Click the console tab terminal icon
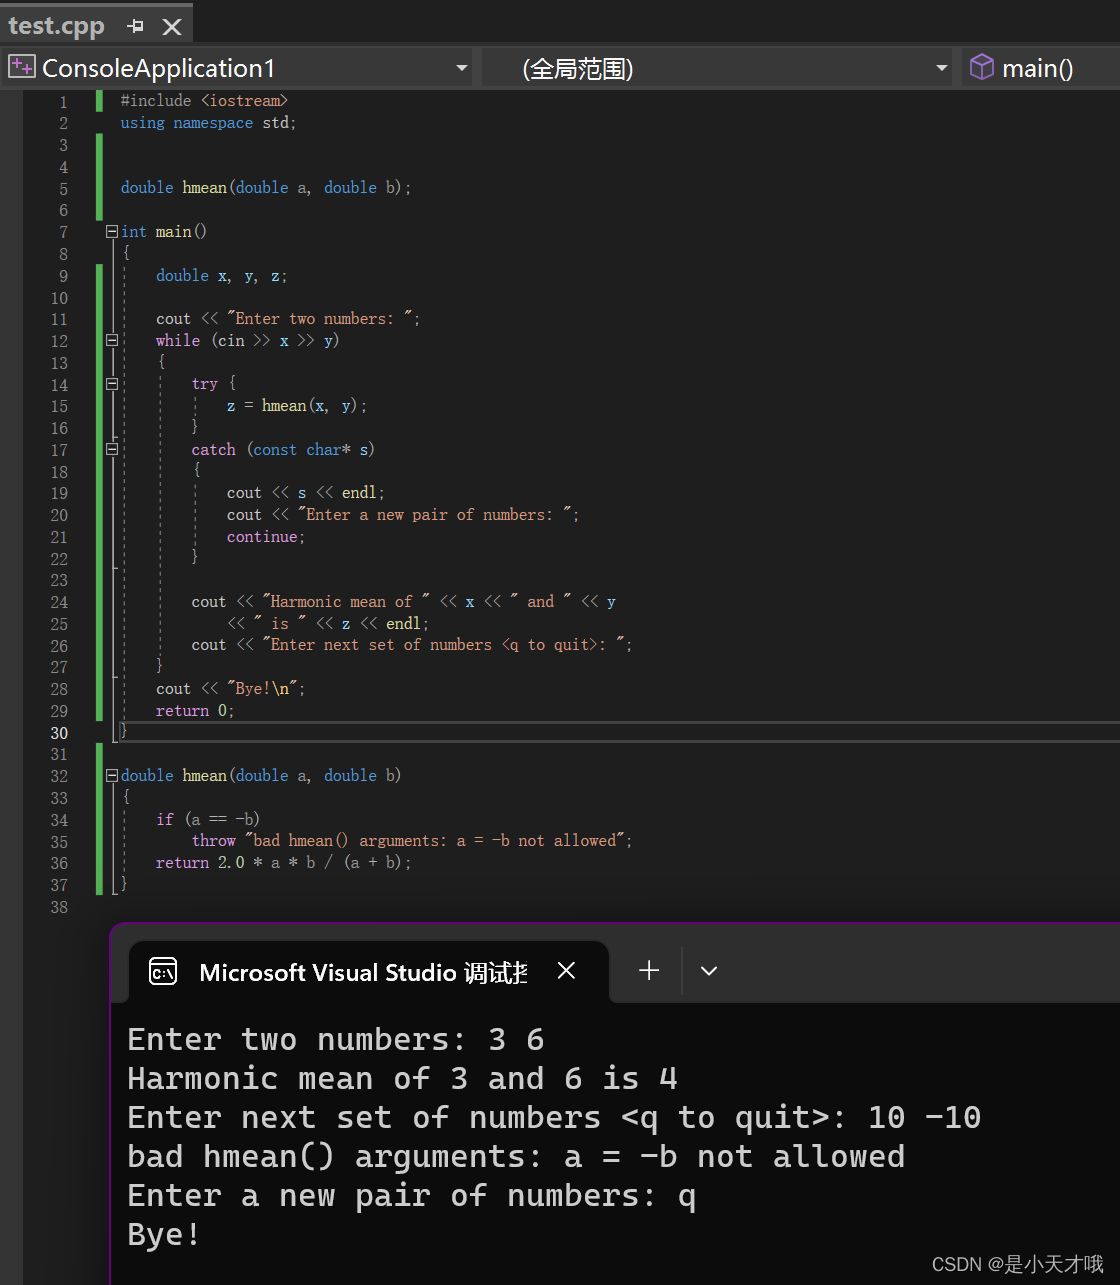This screenshot has height=1285, width=1120. [x=163, y=971]
